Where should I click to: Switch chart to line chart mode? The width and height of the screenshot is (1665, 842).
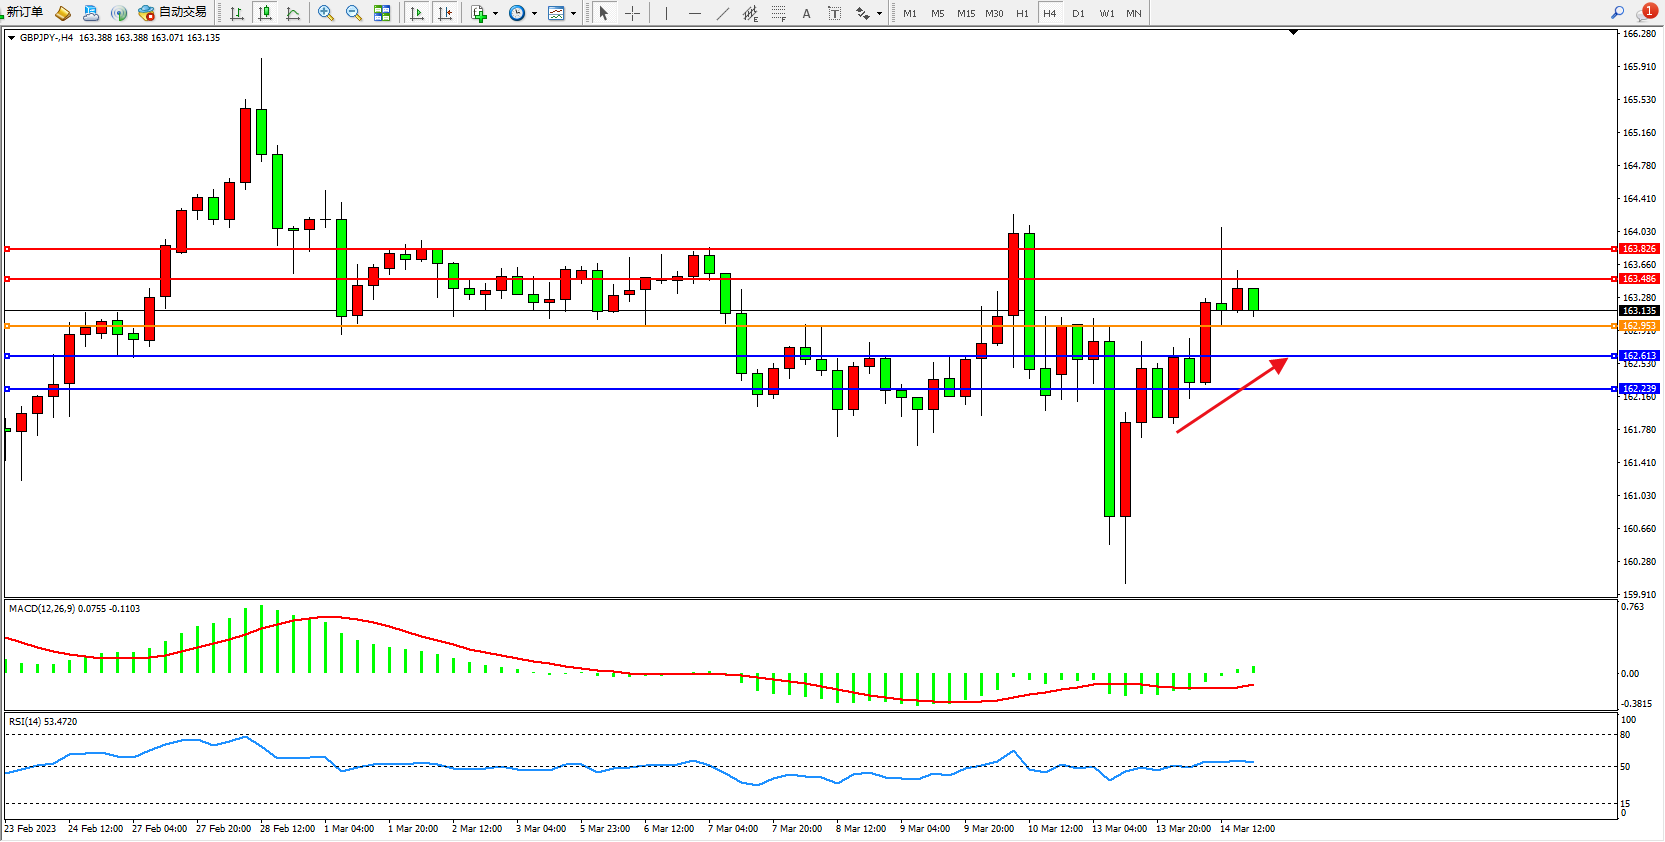click(x=293, y=13)
